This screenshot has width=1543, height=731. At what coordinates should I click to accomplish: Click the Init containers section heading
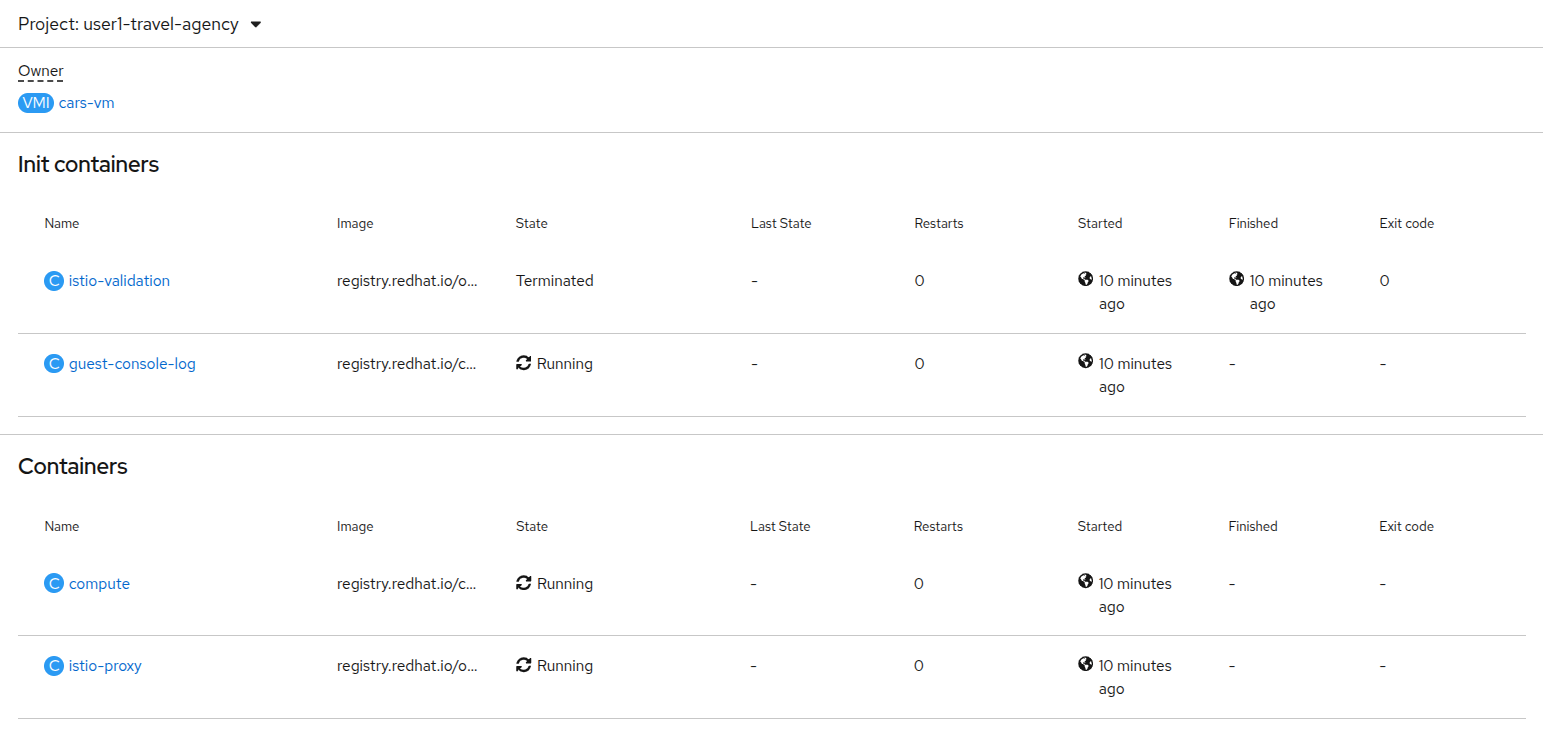tap(88, 165)
